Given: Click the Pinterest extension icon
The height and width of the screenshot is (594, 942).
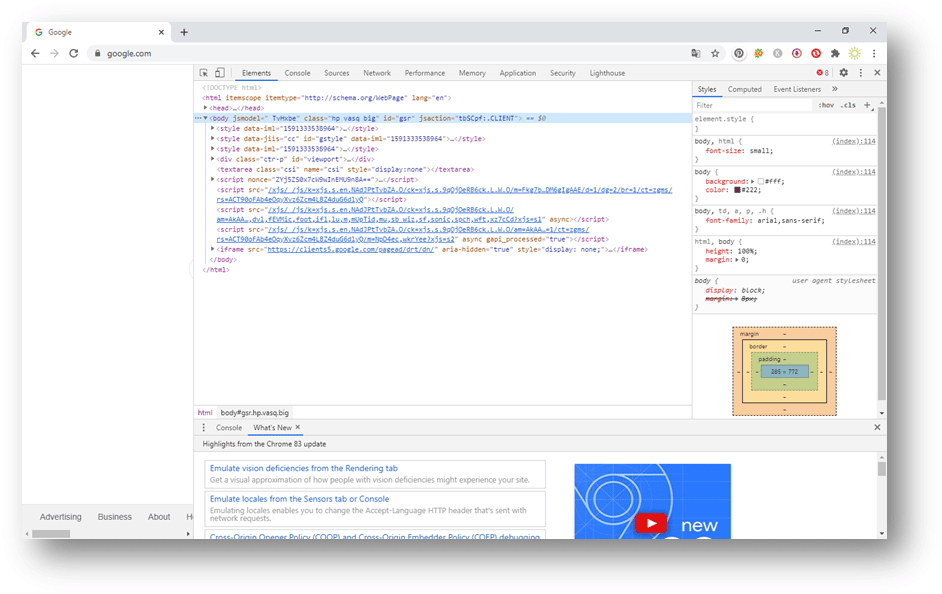Looking at the screenshot, I should [739, 53].
